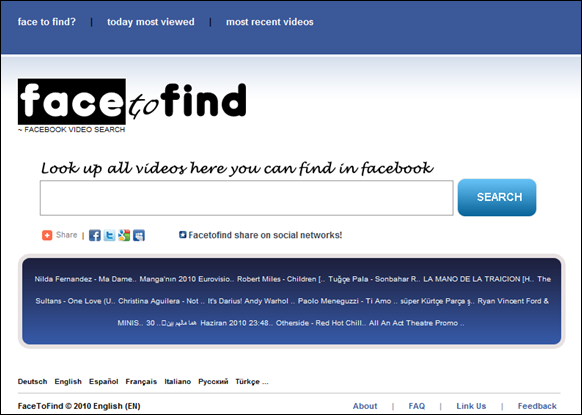Click the orange Share plus icon

47,235
